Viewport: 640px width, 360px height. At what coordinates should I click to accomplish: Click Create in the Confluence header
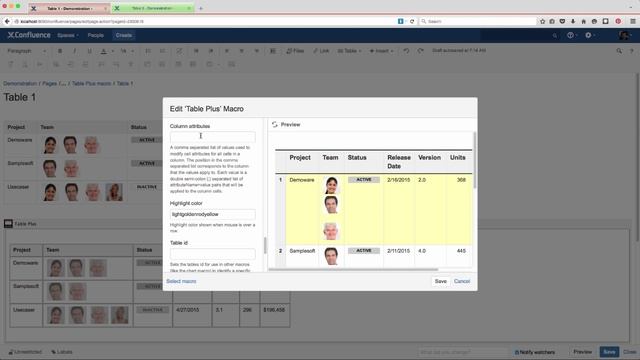(x=124, y=36)
